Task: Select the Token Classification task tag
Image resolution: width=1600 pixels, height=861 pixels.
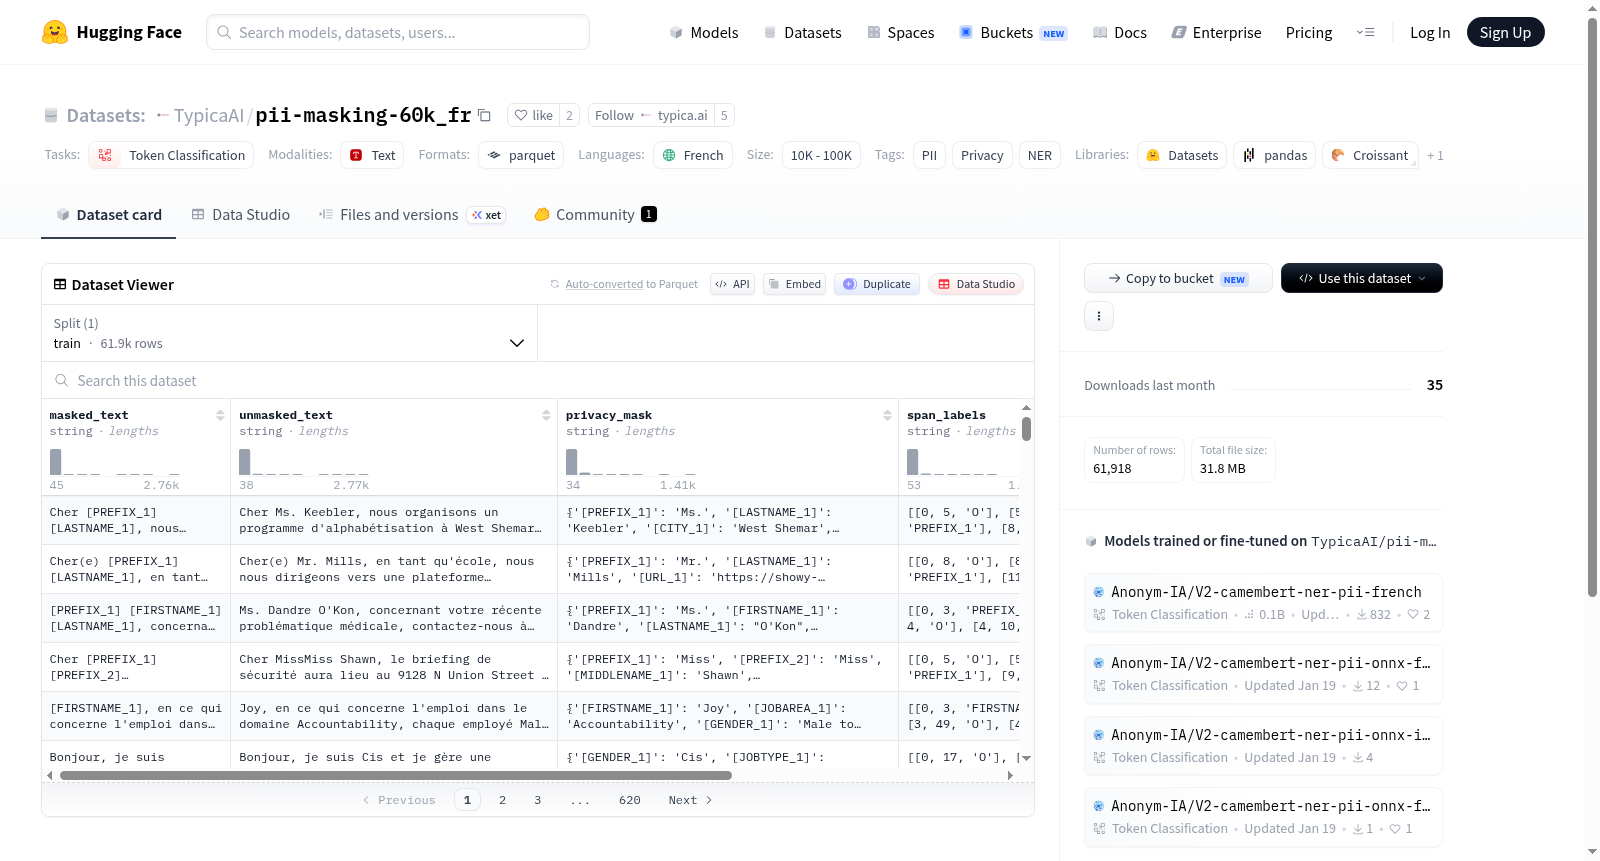Action: [171, 155]
